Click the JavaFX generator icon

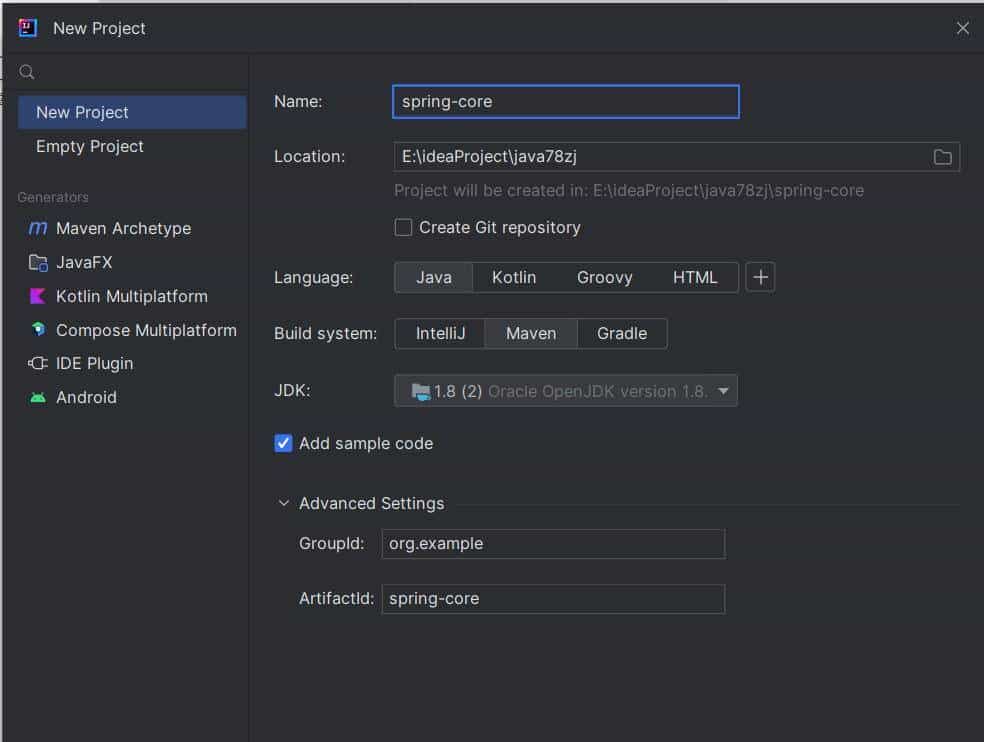(38, 263)
